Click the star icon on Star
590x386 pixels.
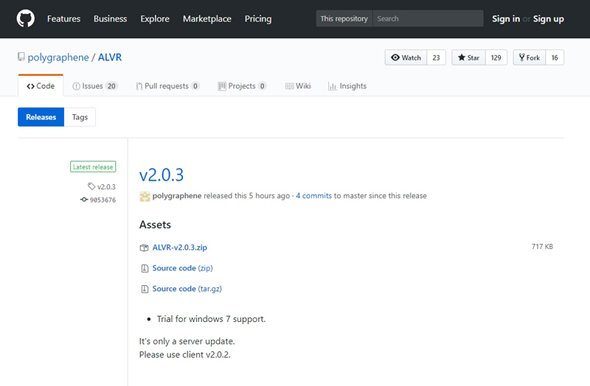click(x=462, y=58)
